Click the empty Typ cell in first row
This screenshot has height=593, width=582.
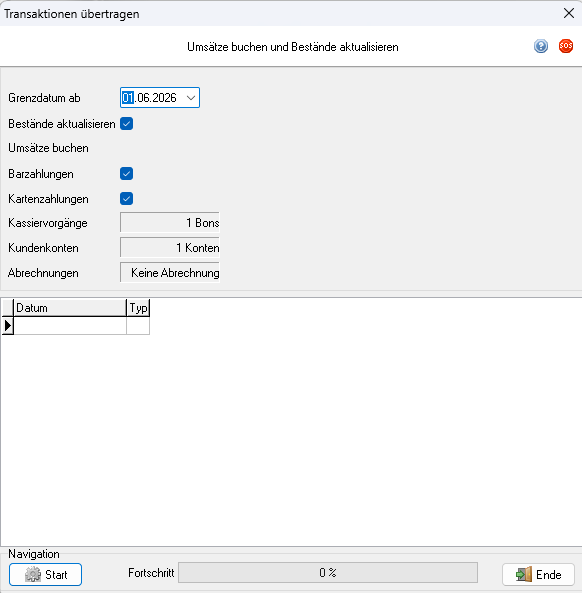(x=138, y=326)
